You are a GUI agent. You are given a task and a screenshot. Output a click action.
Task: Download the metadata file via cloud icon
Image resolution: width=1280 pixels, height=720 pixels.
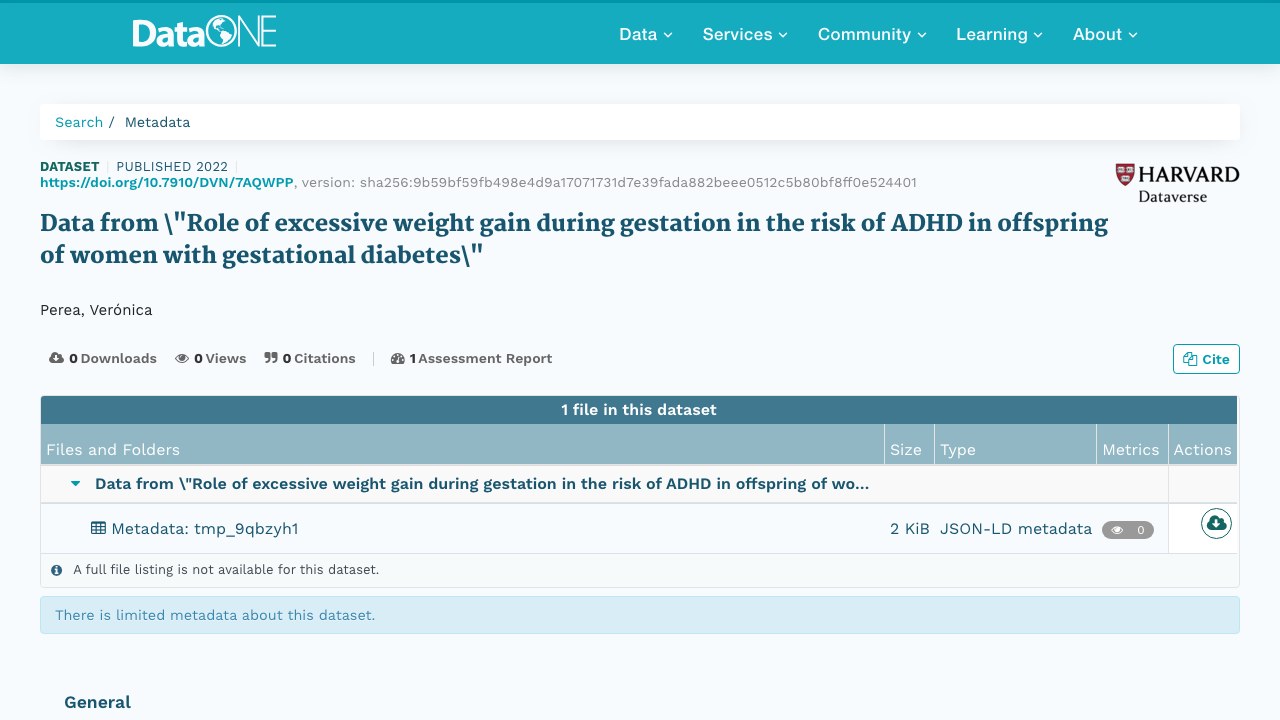coord(1216,523)
